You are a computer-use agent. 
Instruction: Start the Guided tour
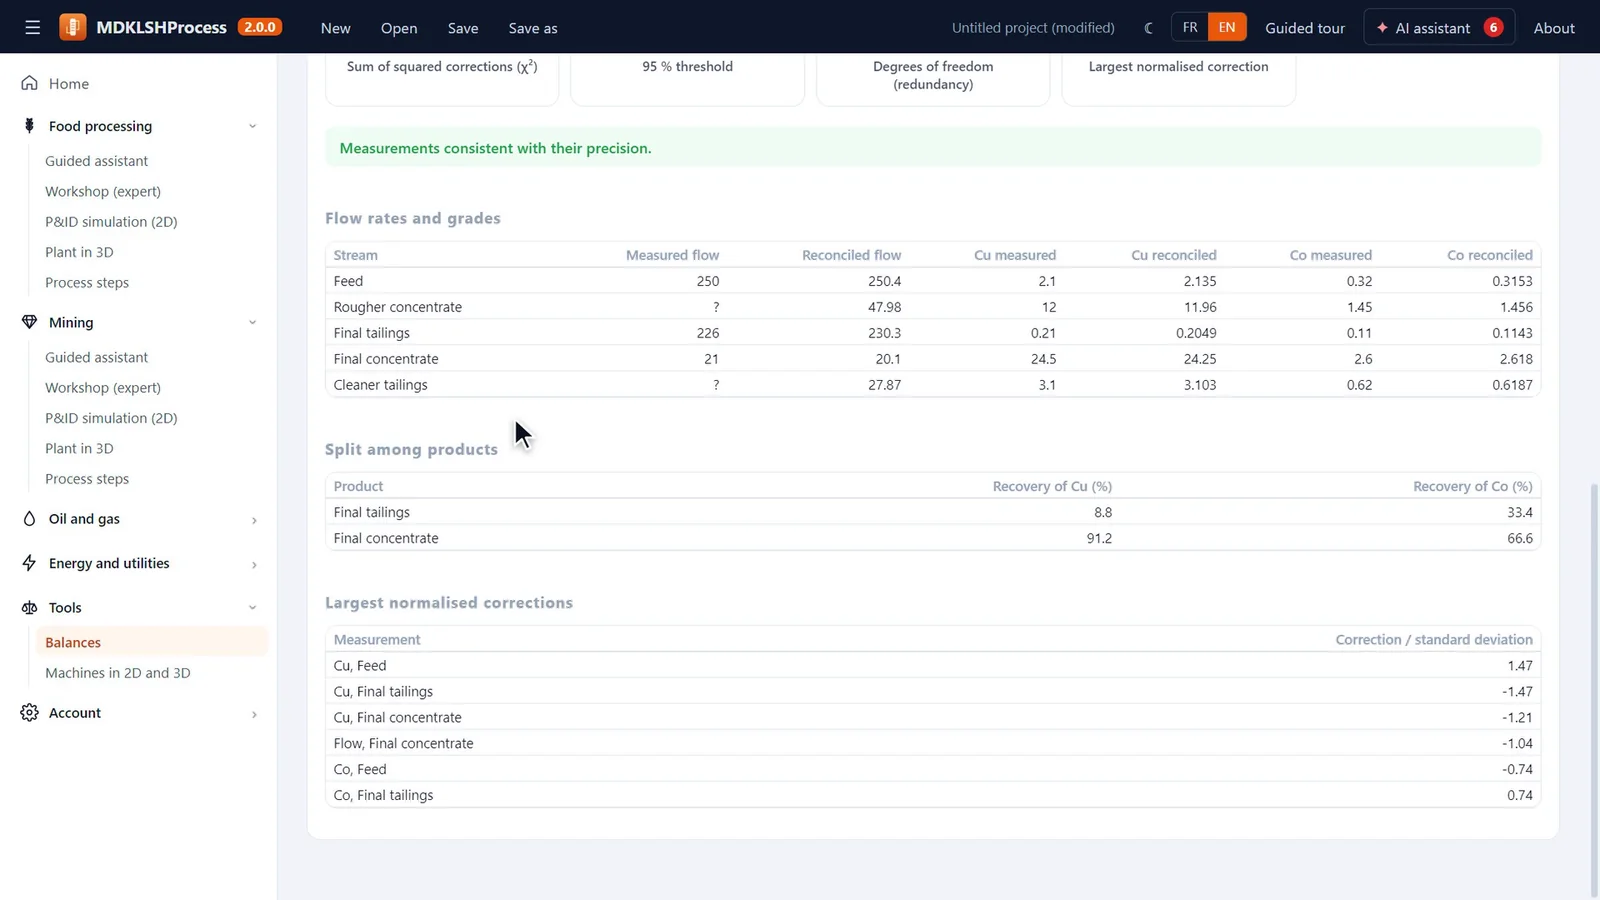[1305, 28]
